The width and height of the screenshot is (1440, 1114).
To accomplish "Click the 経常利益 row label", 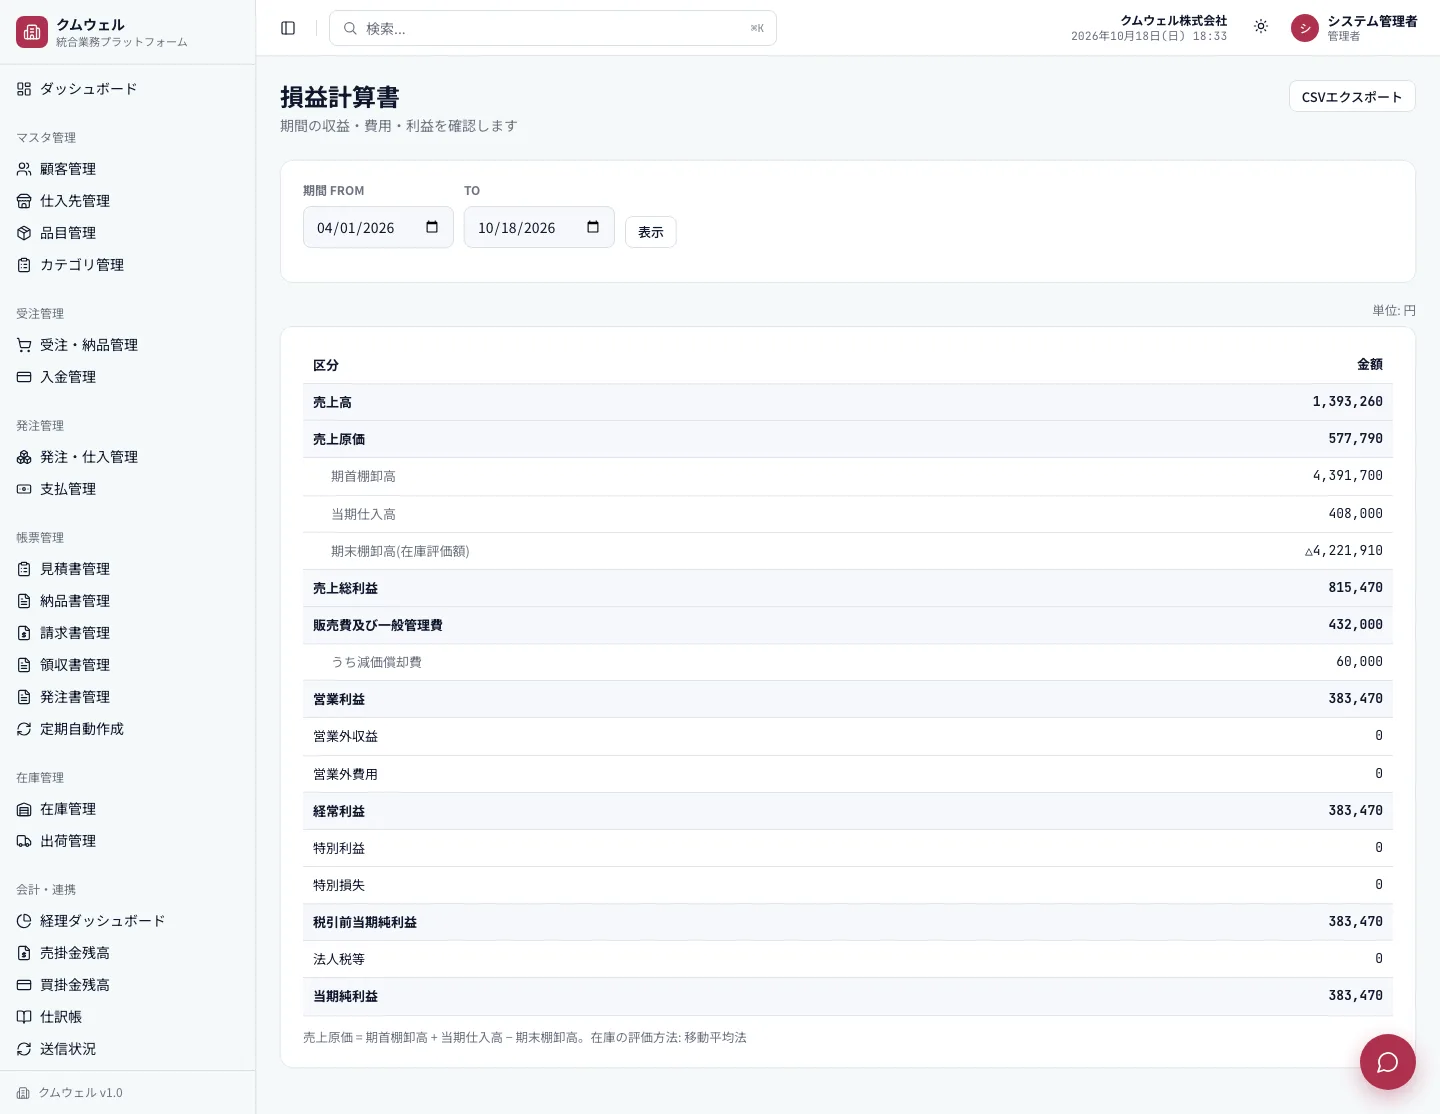I will [339, 811].
